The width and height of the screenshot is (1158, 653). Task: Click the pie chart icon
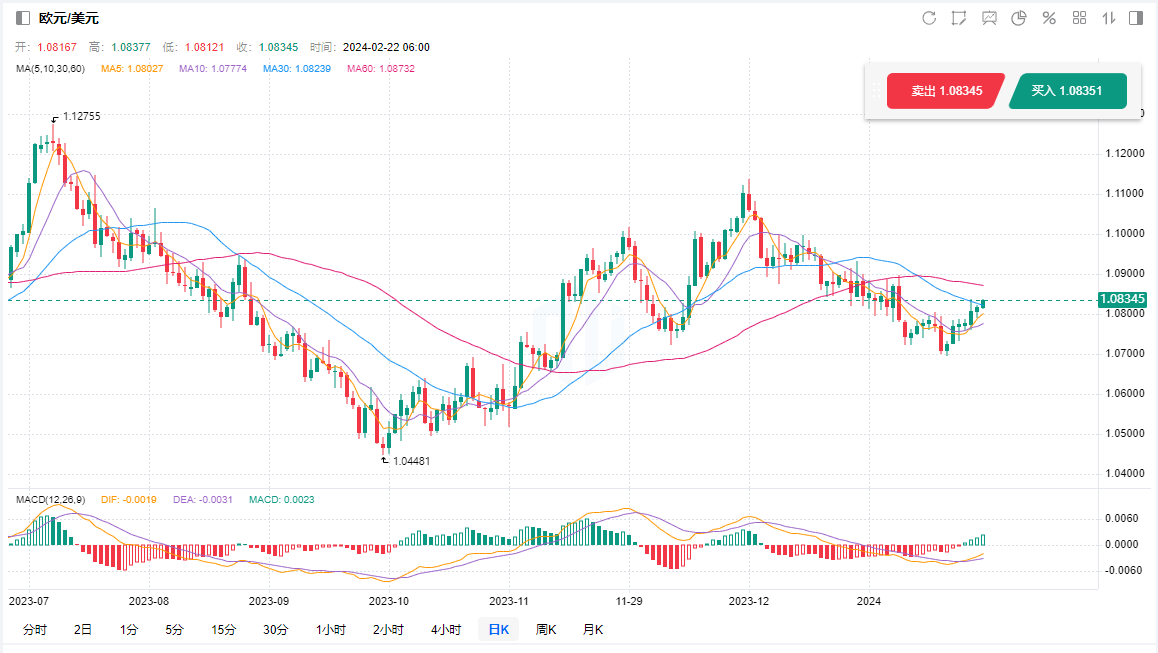pos(1019,18)
